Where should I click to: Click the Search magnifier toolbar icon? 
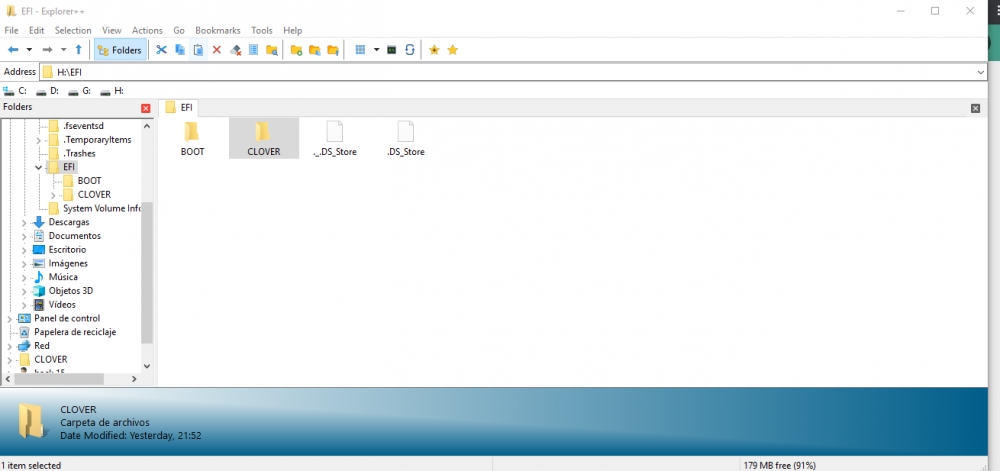tap(272, 50)
